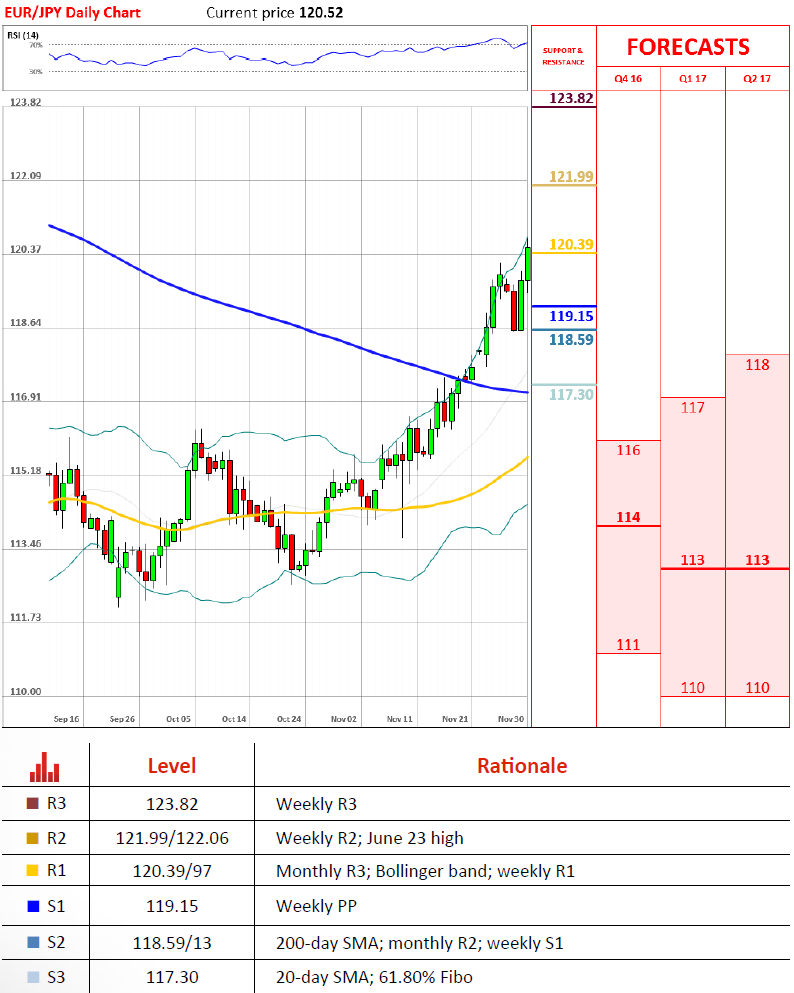Click the RSI 70% threshold label
This screenshot has height=993, width=794.
36,45
